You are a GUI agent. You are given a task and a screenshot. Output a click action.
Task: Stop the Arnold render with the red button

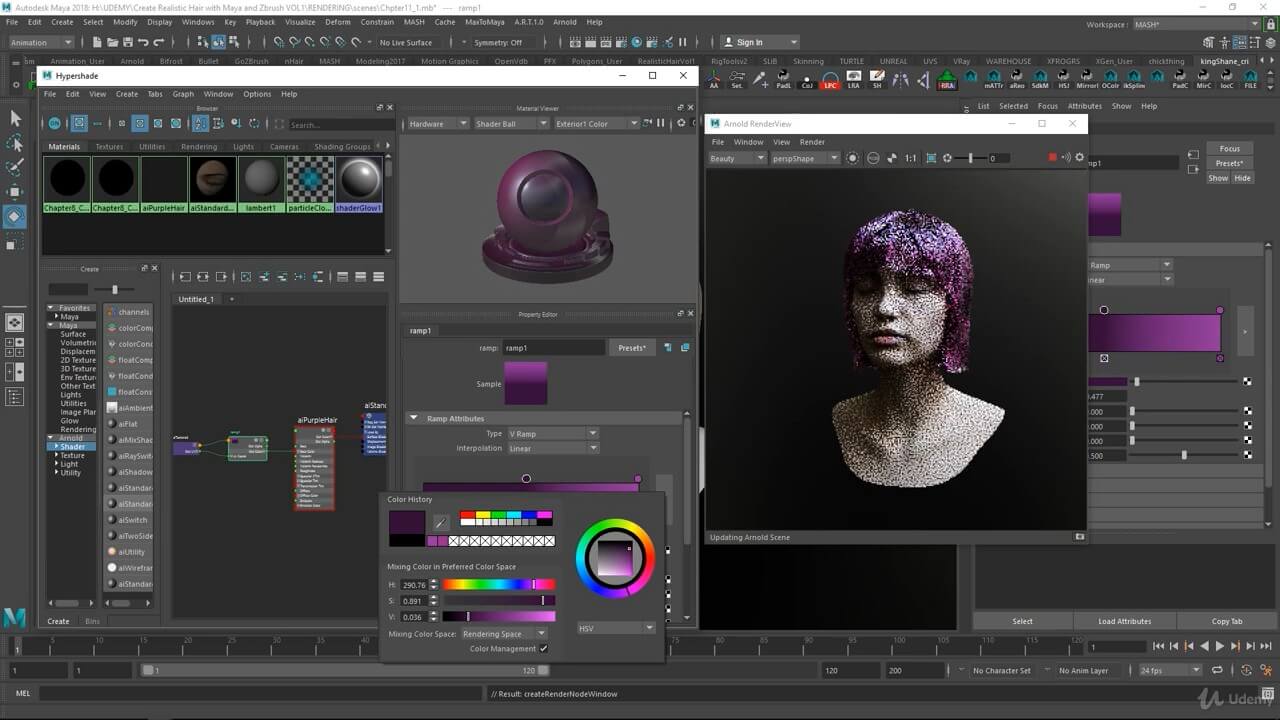[1052, 158]
